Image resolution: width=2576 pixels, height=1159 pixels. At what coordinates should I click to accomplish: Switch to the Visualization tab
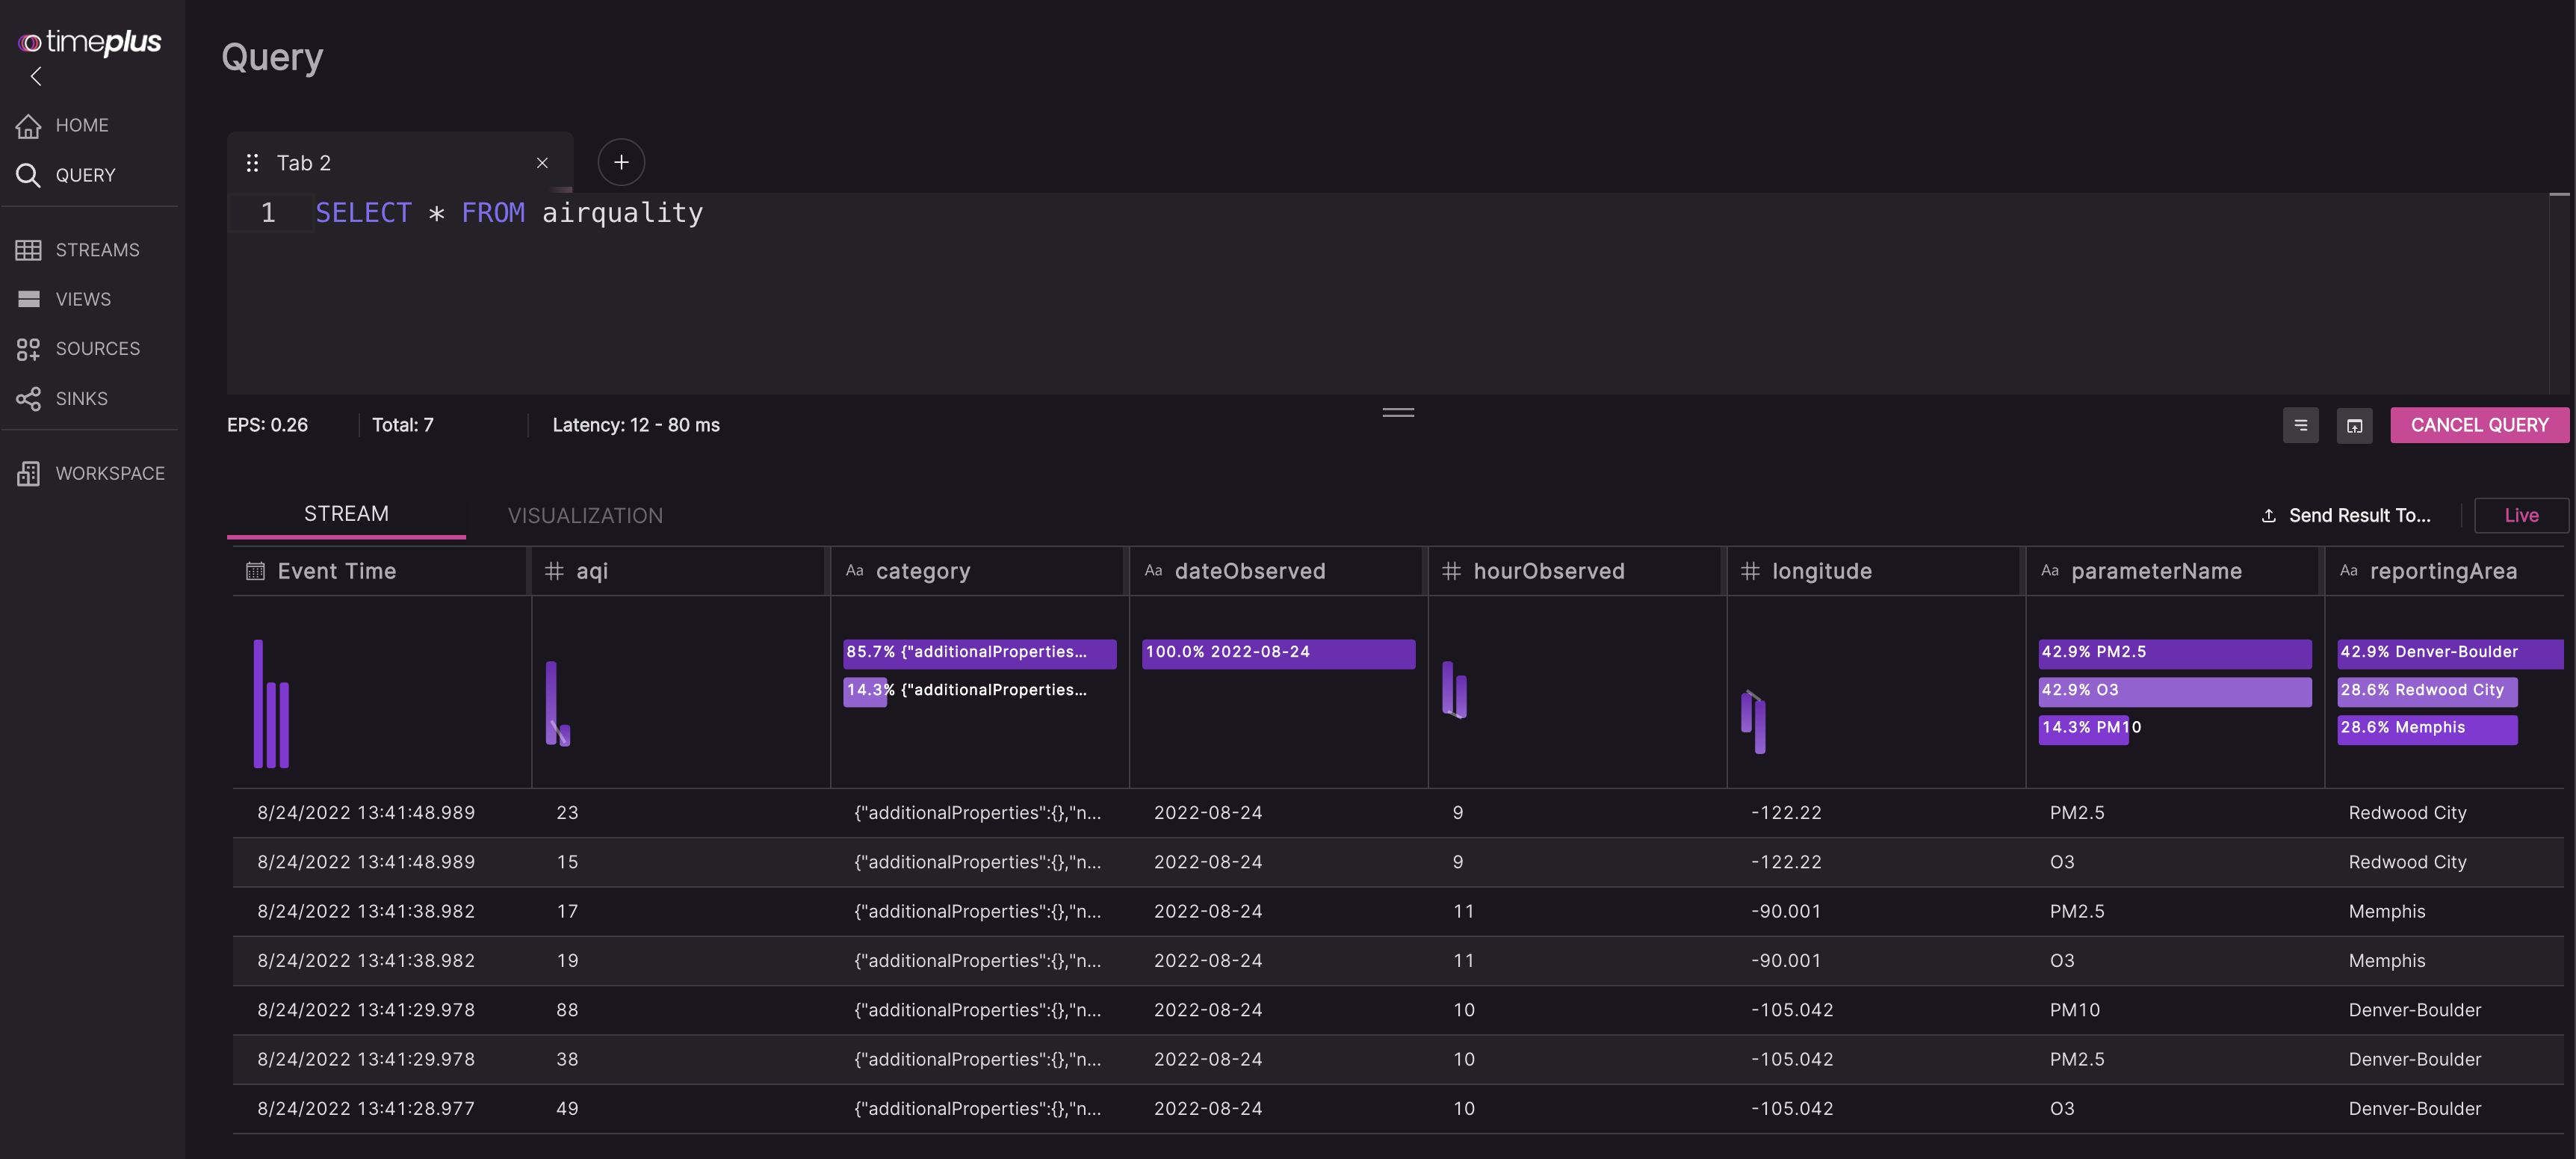coord(585,515)
